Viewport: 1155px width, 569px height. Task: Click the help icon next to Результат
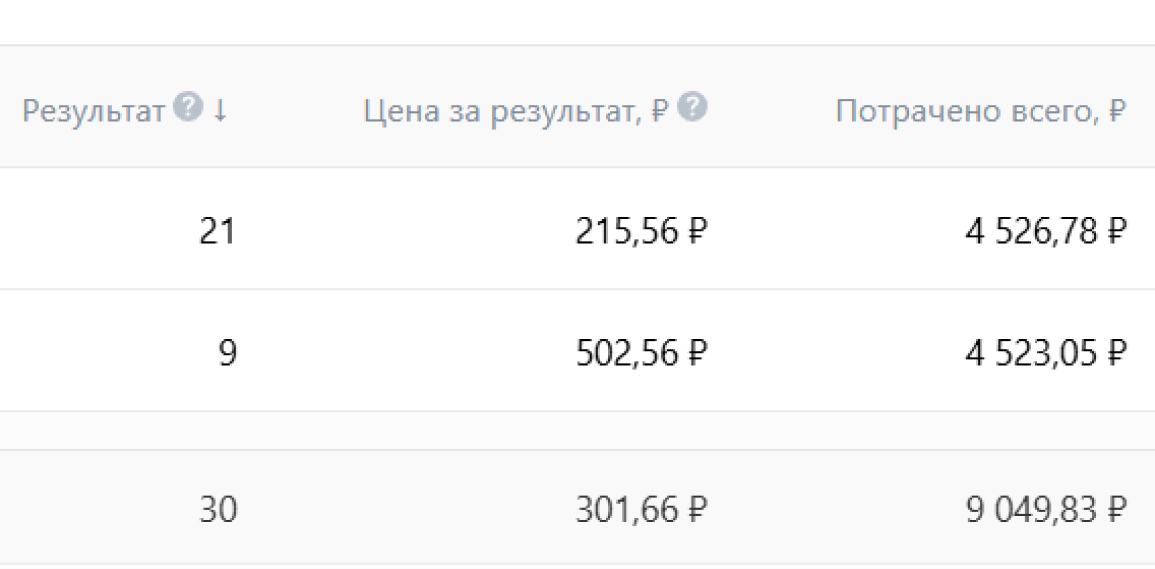(186, 108)
